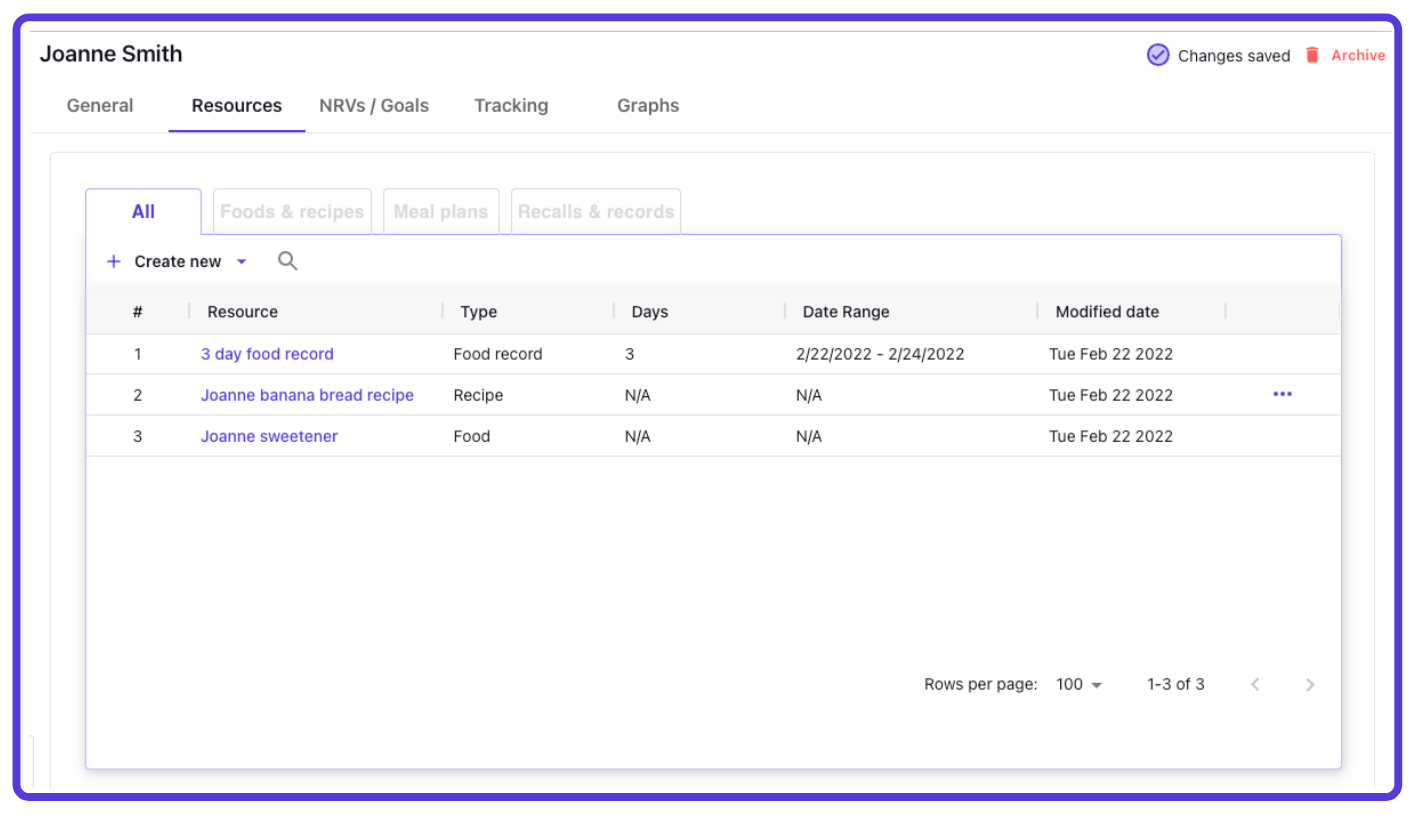Click the 2/22/2022 - 2/24/2022 date range cell
Viewport: 1410px width, 815px height.
880,354
